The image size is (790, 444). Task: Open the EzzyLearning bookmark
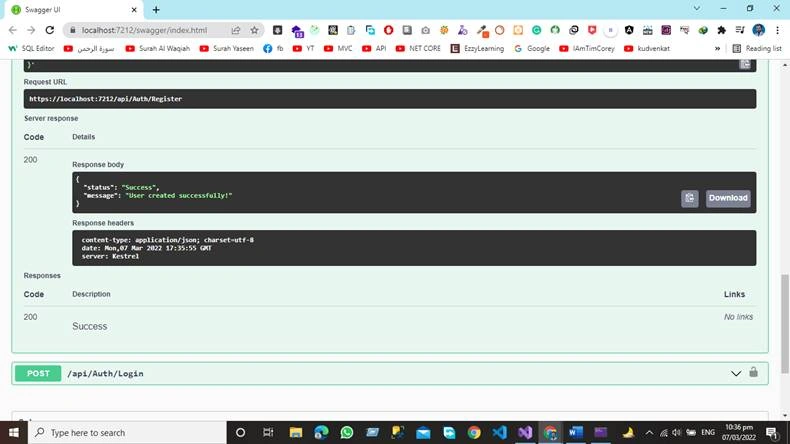pos(477,48)
